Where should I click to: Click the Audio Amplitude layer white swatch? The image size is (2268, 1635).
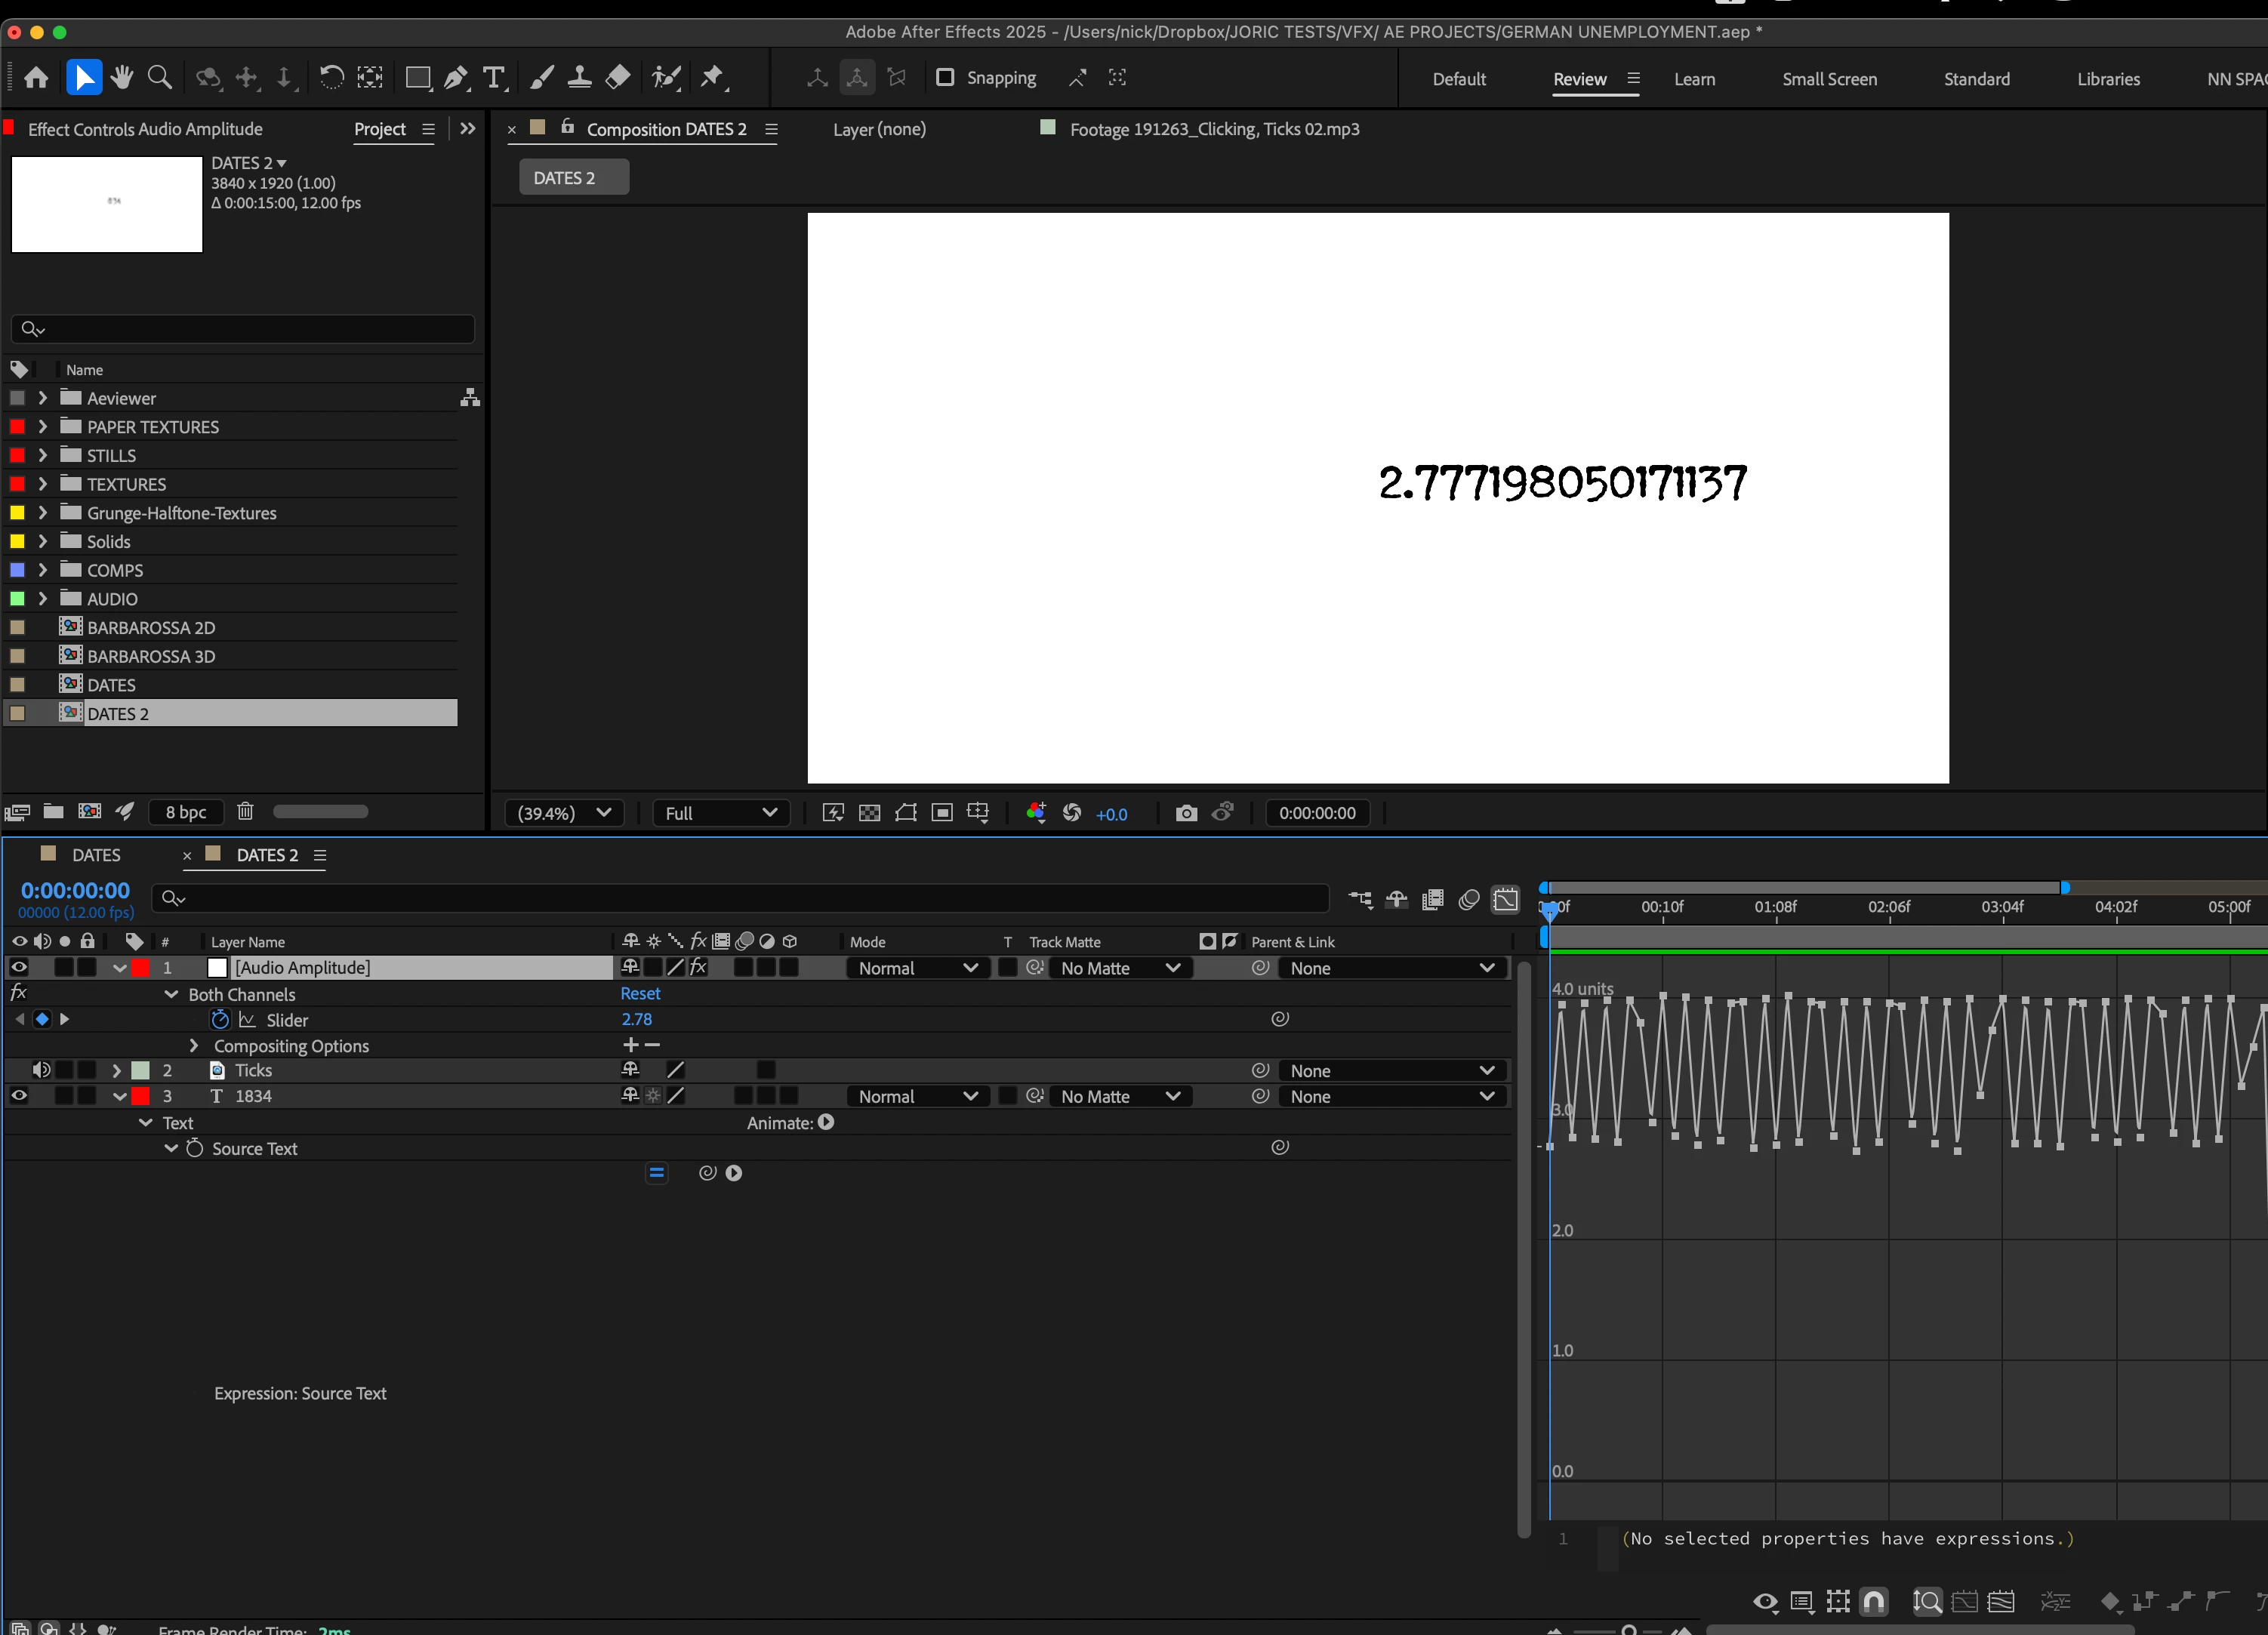(217, 968)
